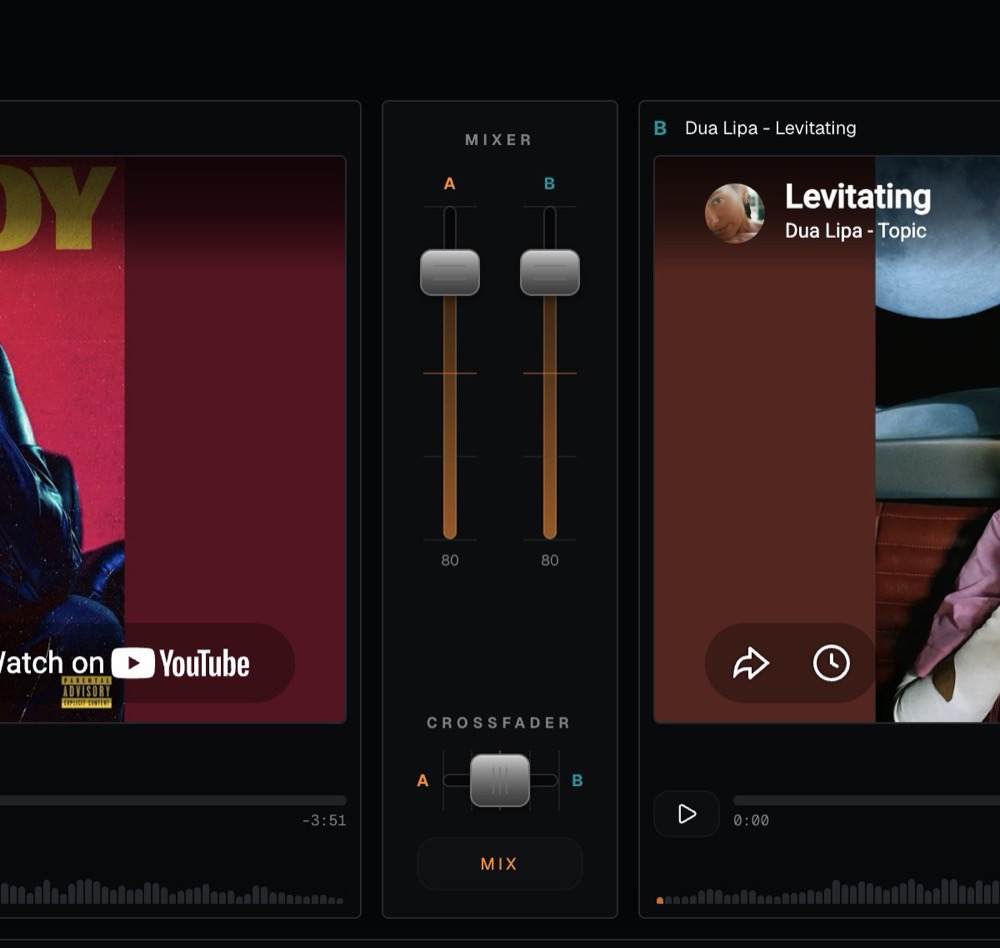Click the 'Dua Lipa - Levitating' deck B title
This screenshot has height=948, width=1000.
click(770, 128)
